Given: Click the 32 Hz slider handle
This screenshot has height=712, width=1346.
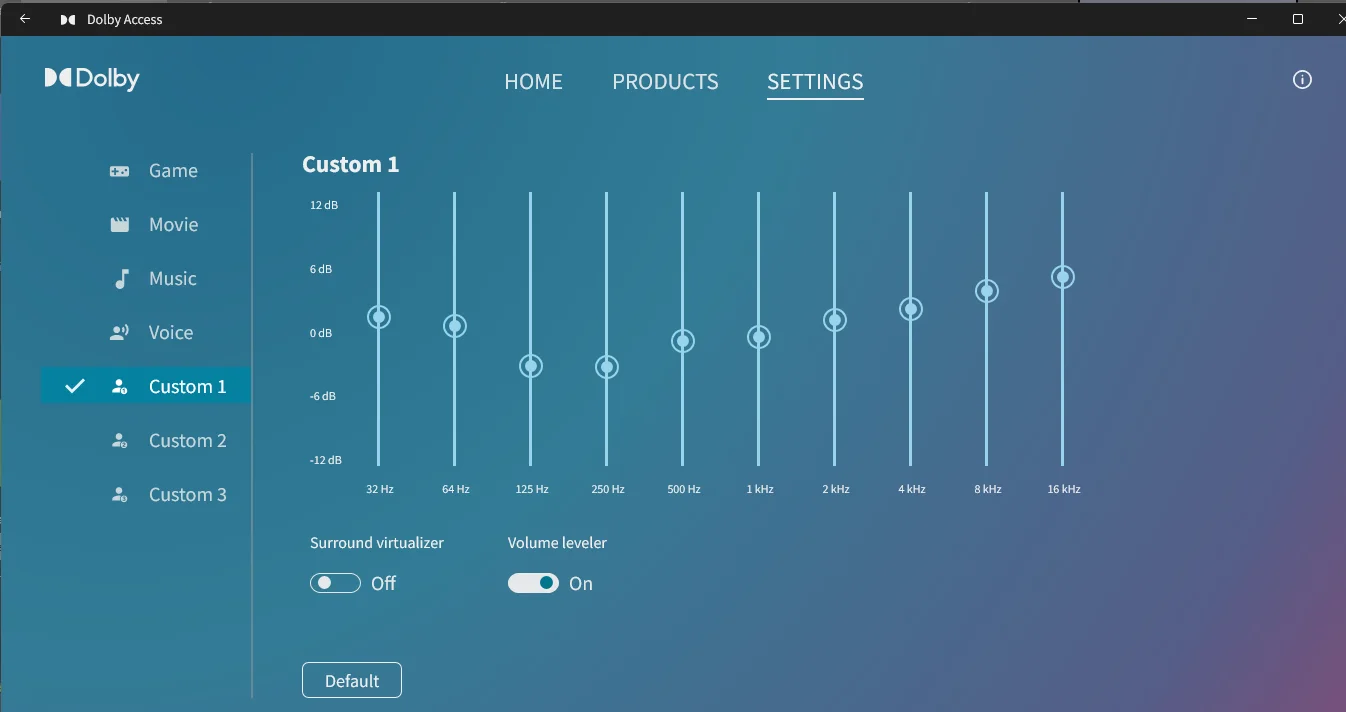Looking at the screenshot, I should pos(378,317).
